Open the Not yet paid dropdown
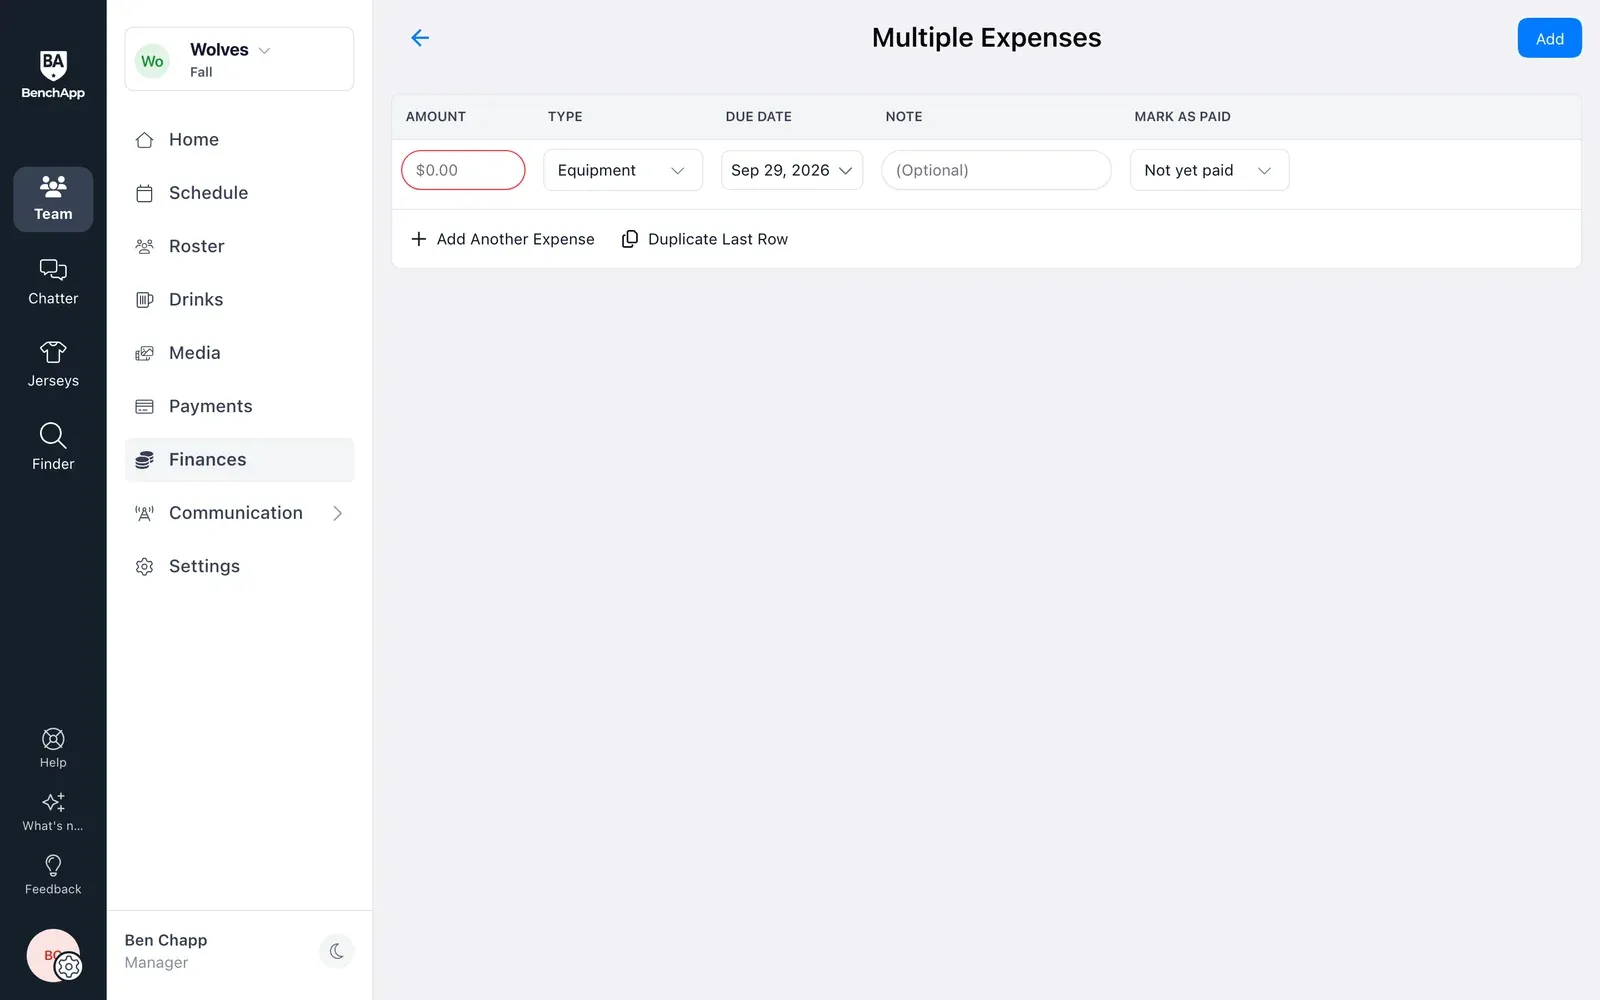The width and height of the screenshot is (1600, 1000). click(1209, 170)
